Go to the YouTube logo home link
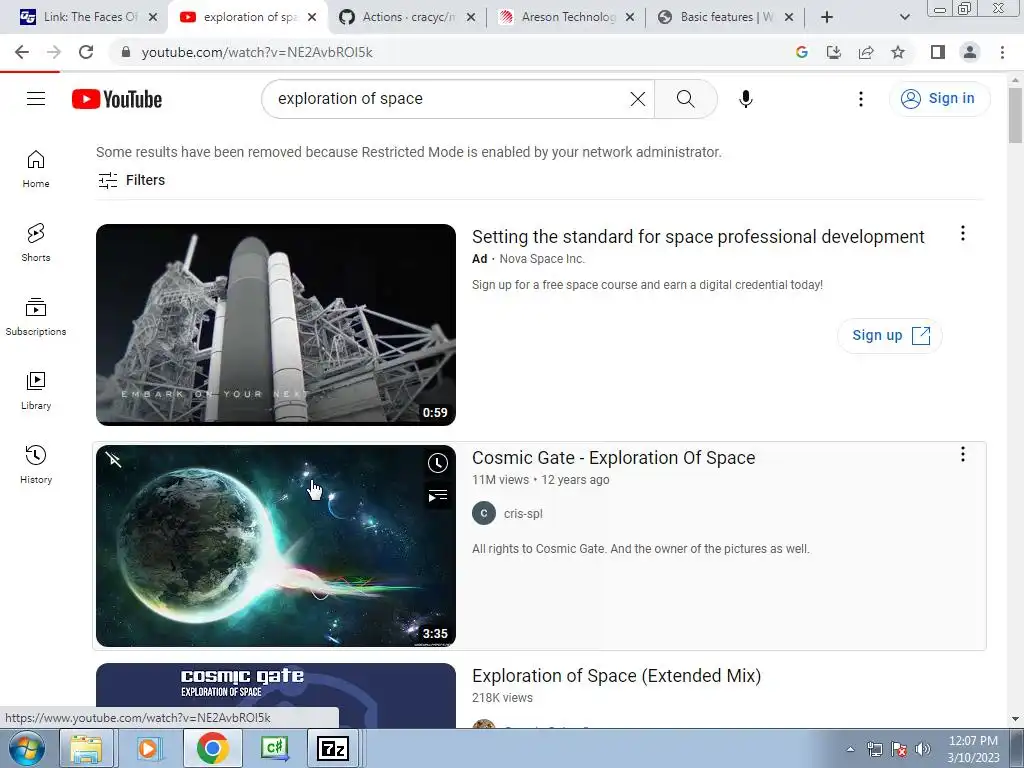The width and height of the screenshot is (1024, 768). coord(117,99)
